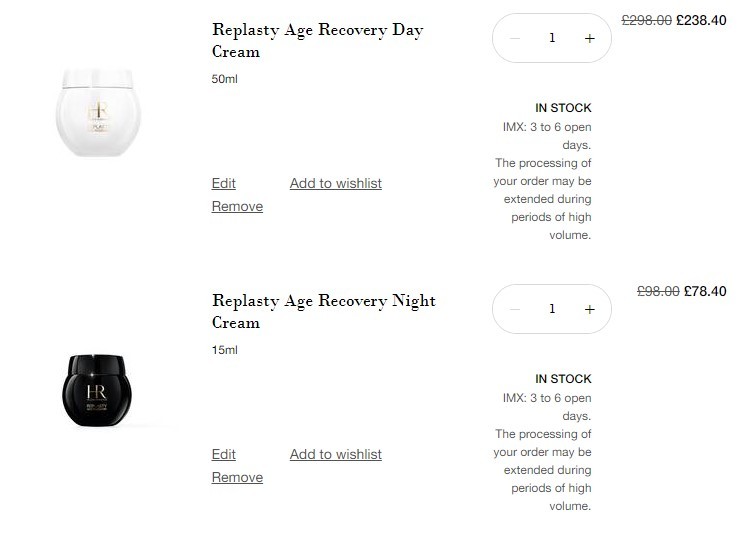This screenshot has width=756, height=540.
Task: Open Replasty Age Recovery Day Cream title
Action: [x=318, y=40]
